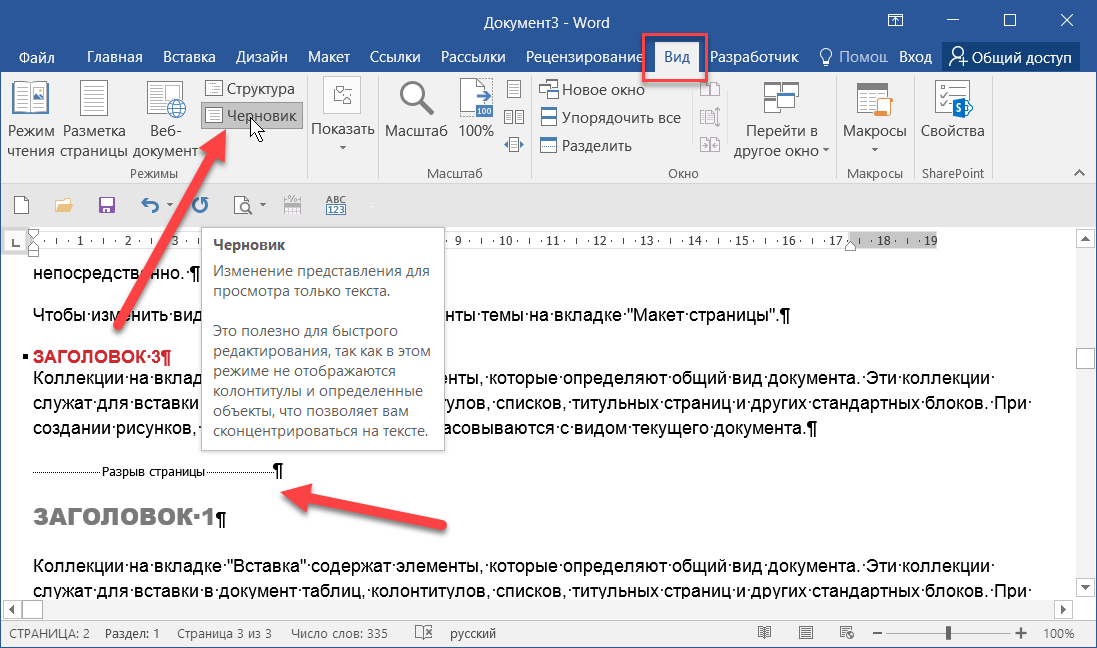Click Вход sign-in link

(x=915, y=57)
